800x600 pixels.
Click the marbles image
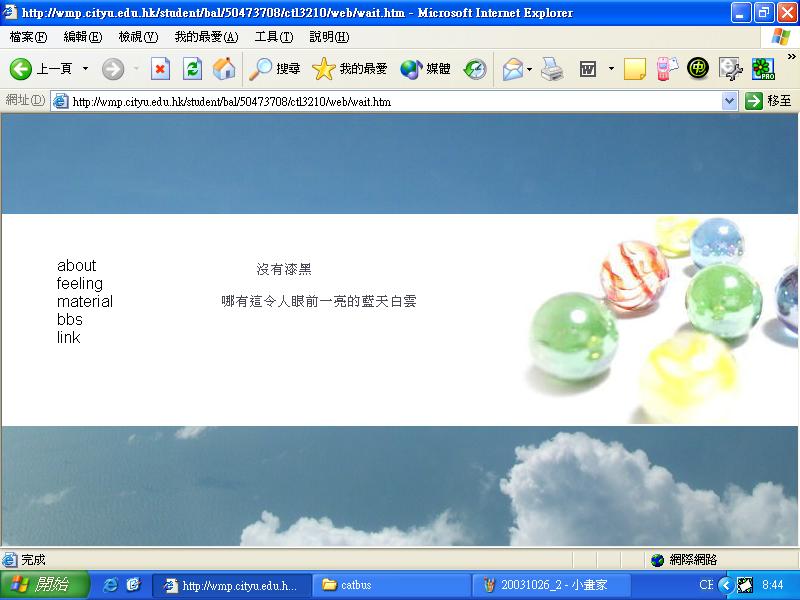[661, 320]
